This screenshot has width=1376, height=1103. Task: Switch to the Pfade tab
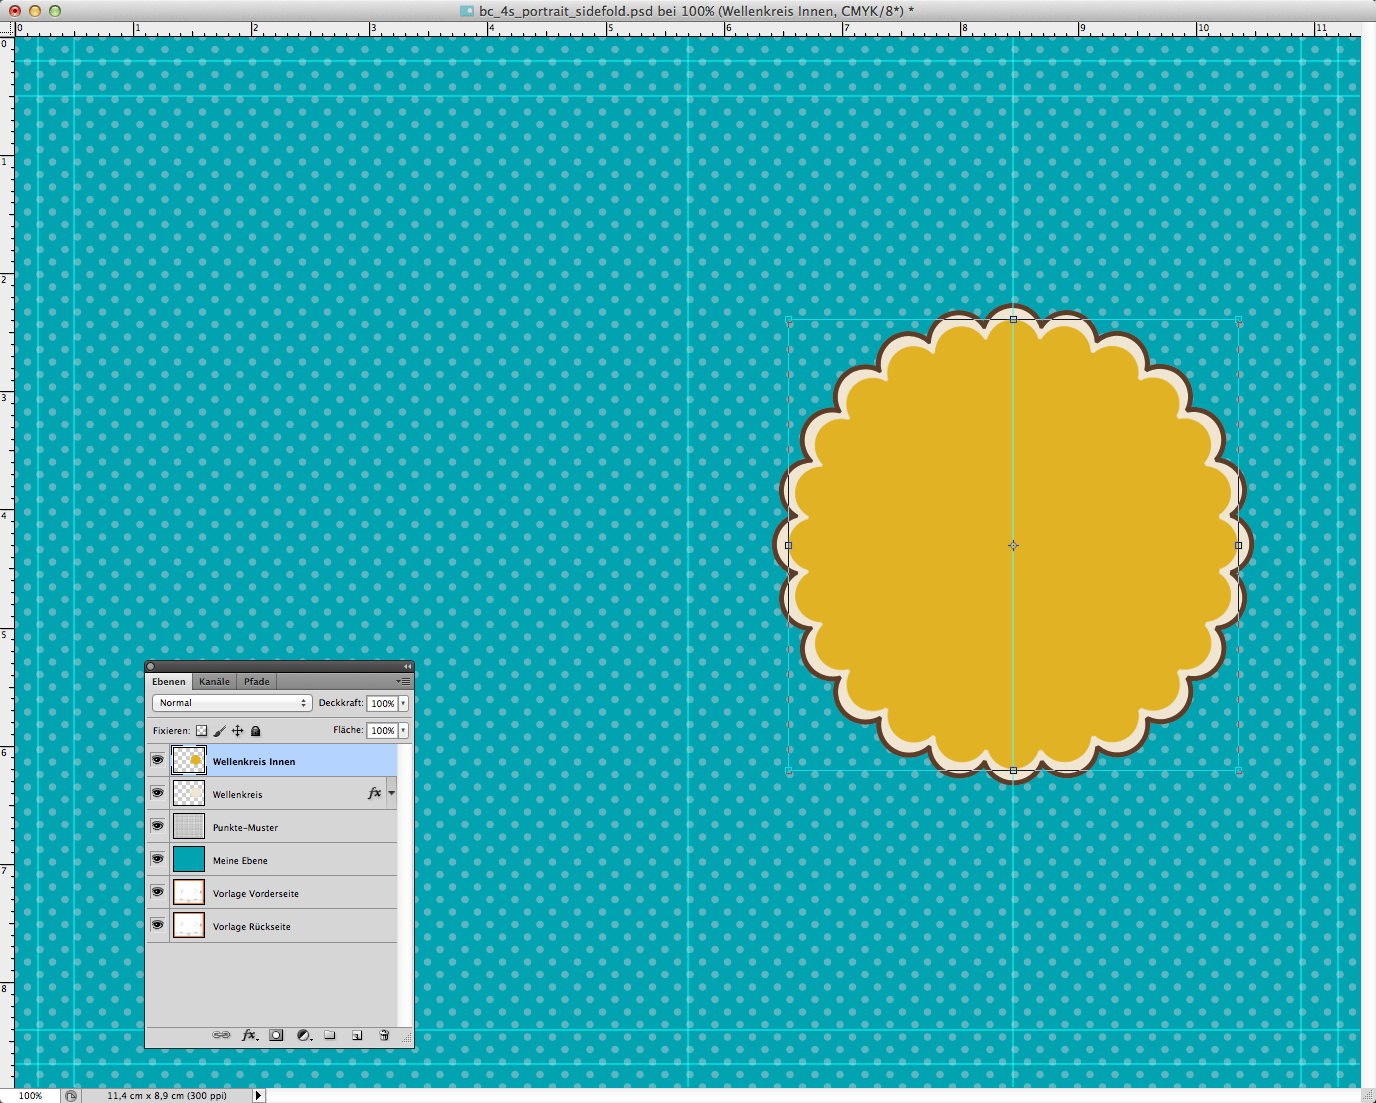click(x=257, y=682)
